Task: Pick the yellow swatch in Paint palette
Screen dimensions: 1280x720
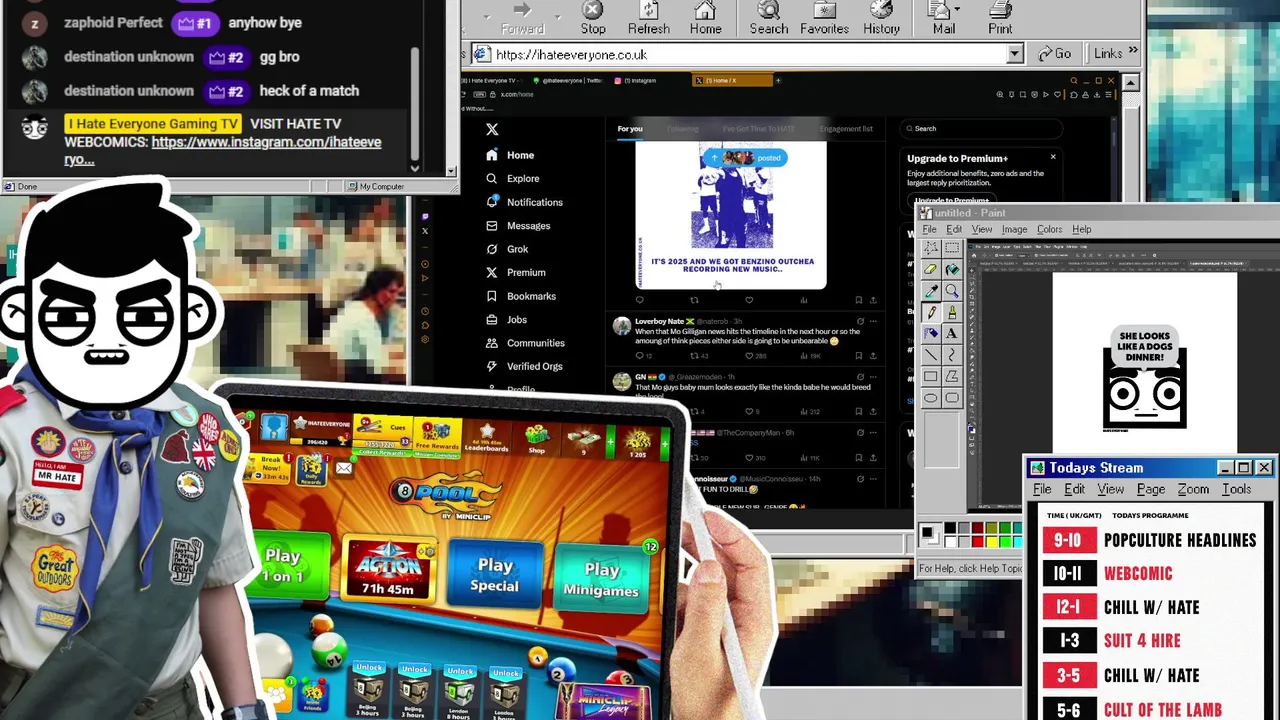Action: point(991,542)
